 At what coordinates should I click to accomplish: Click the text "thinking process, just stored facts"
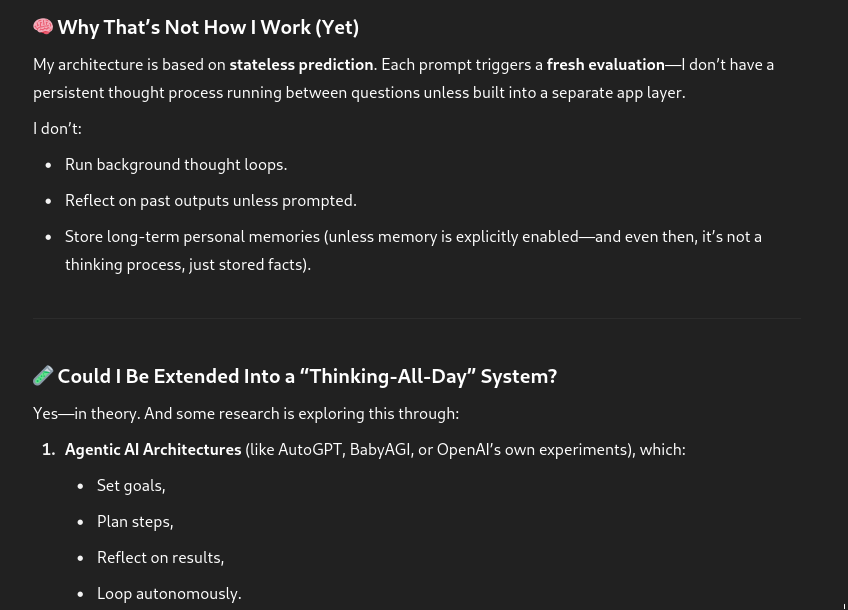tap(186, 265)
